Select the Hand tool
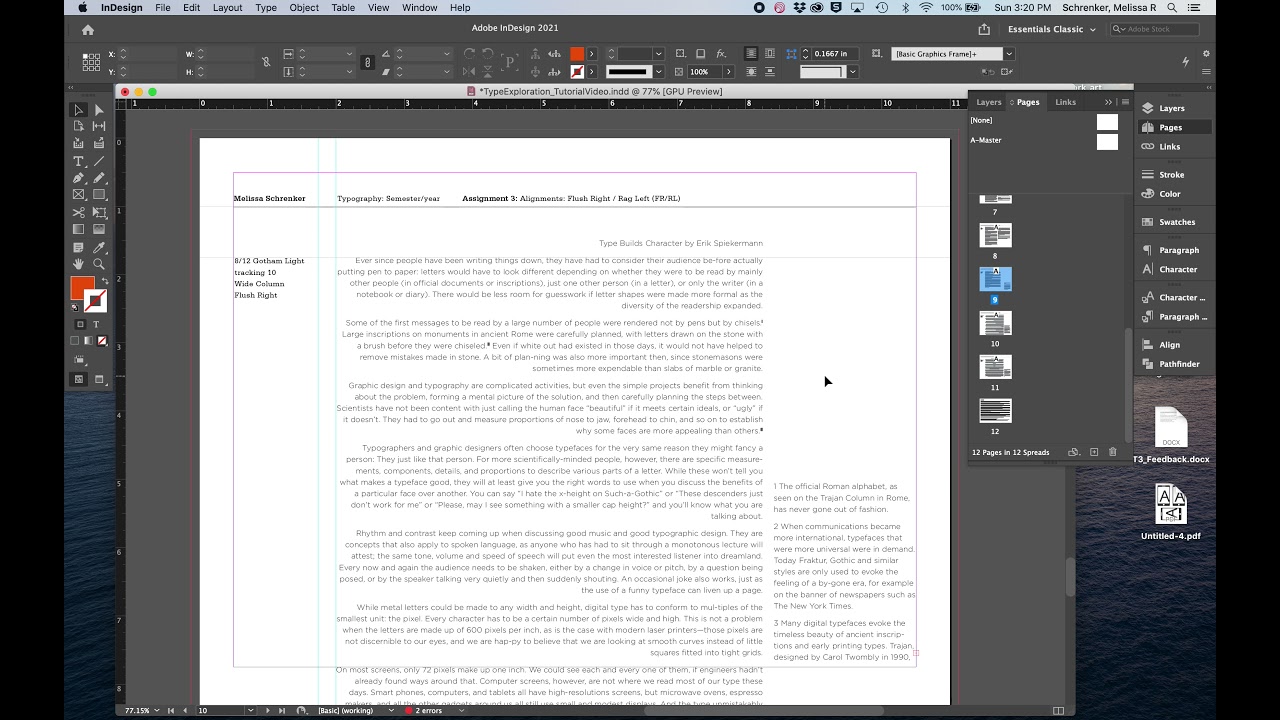The height and width of the screenshot is (720, 1280). click(78, 264)
